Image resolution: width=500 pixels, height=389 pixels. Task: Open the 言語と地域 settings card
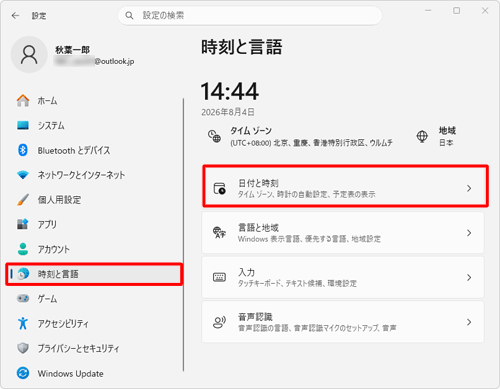pos(343,233)
